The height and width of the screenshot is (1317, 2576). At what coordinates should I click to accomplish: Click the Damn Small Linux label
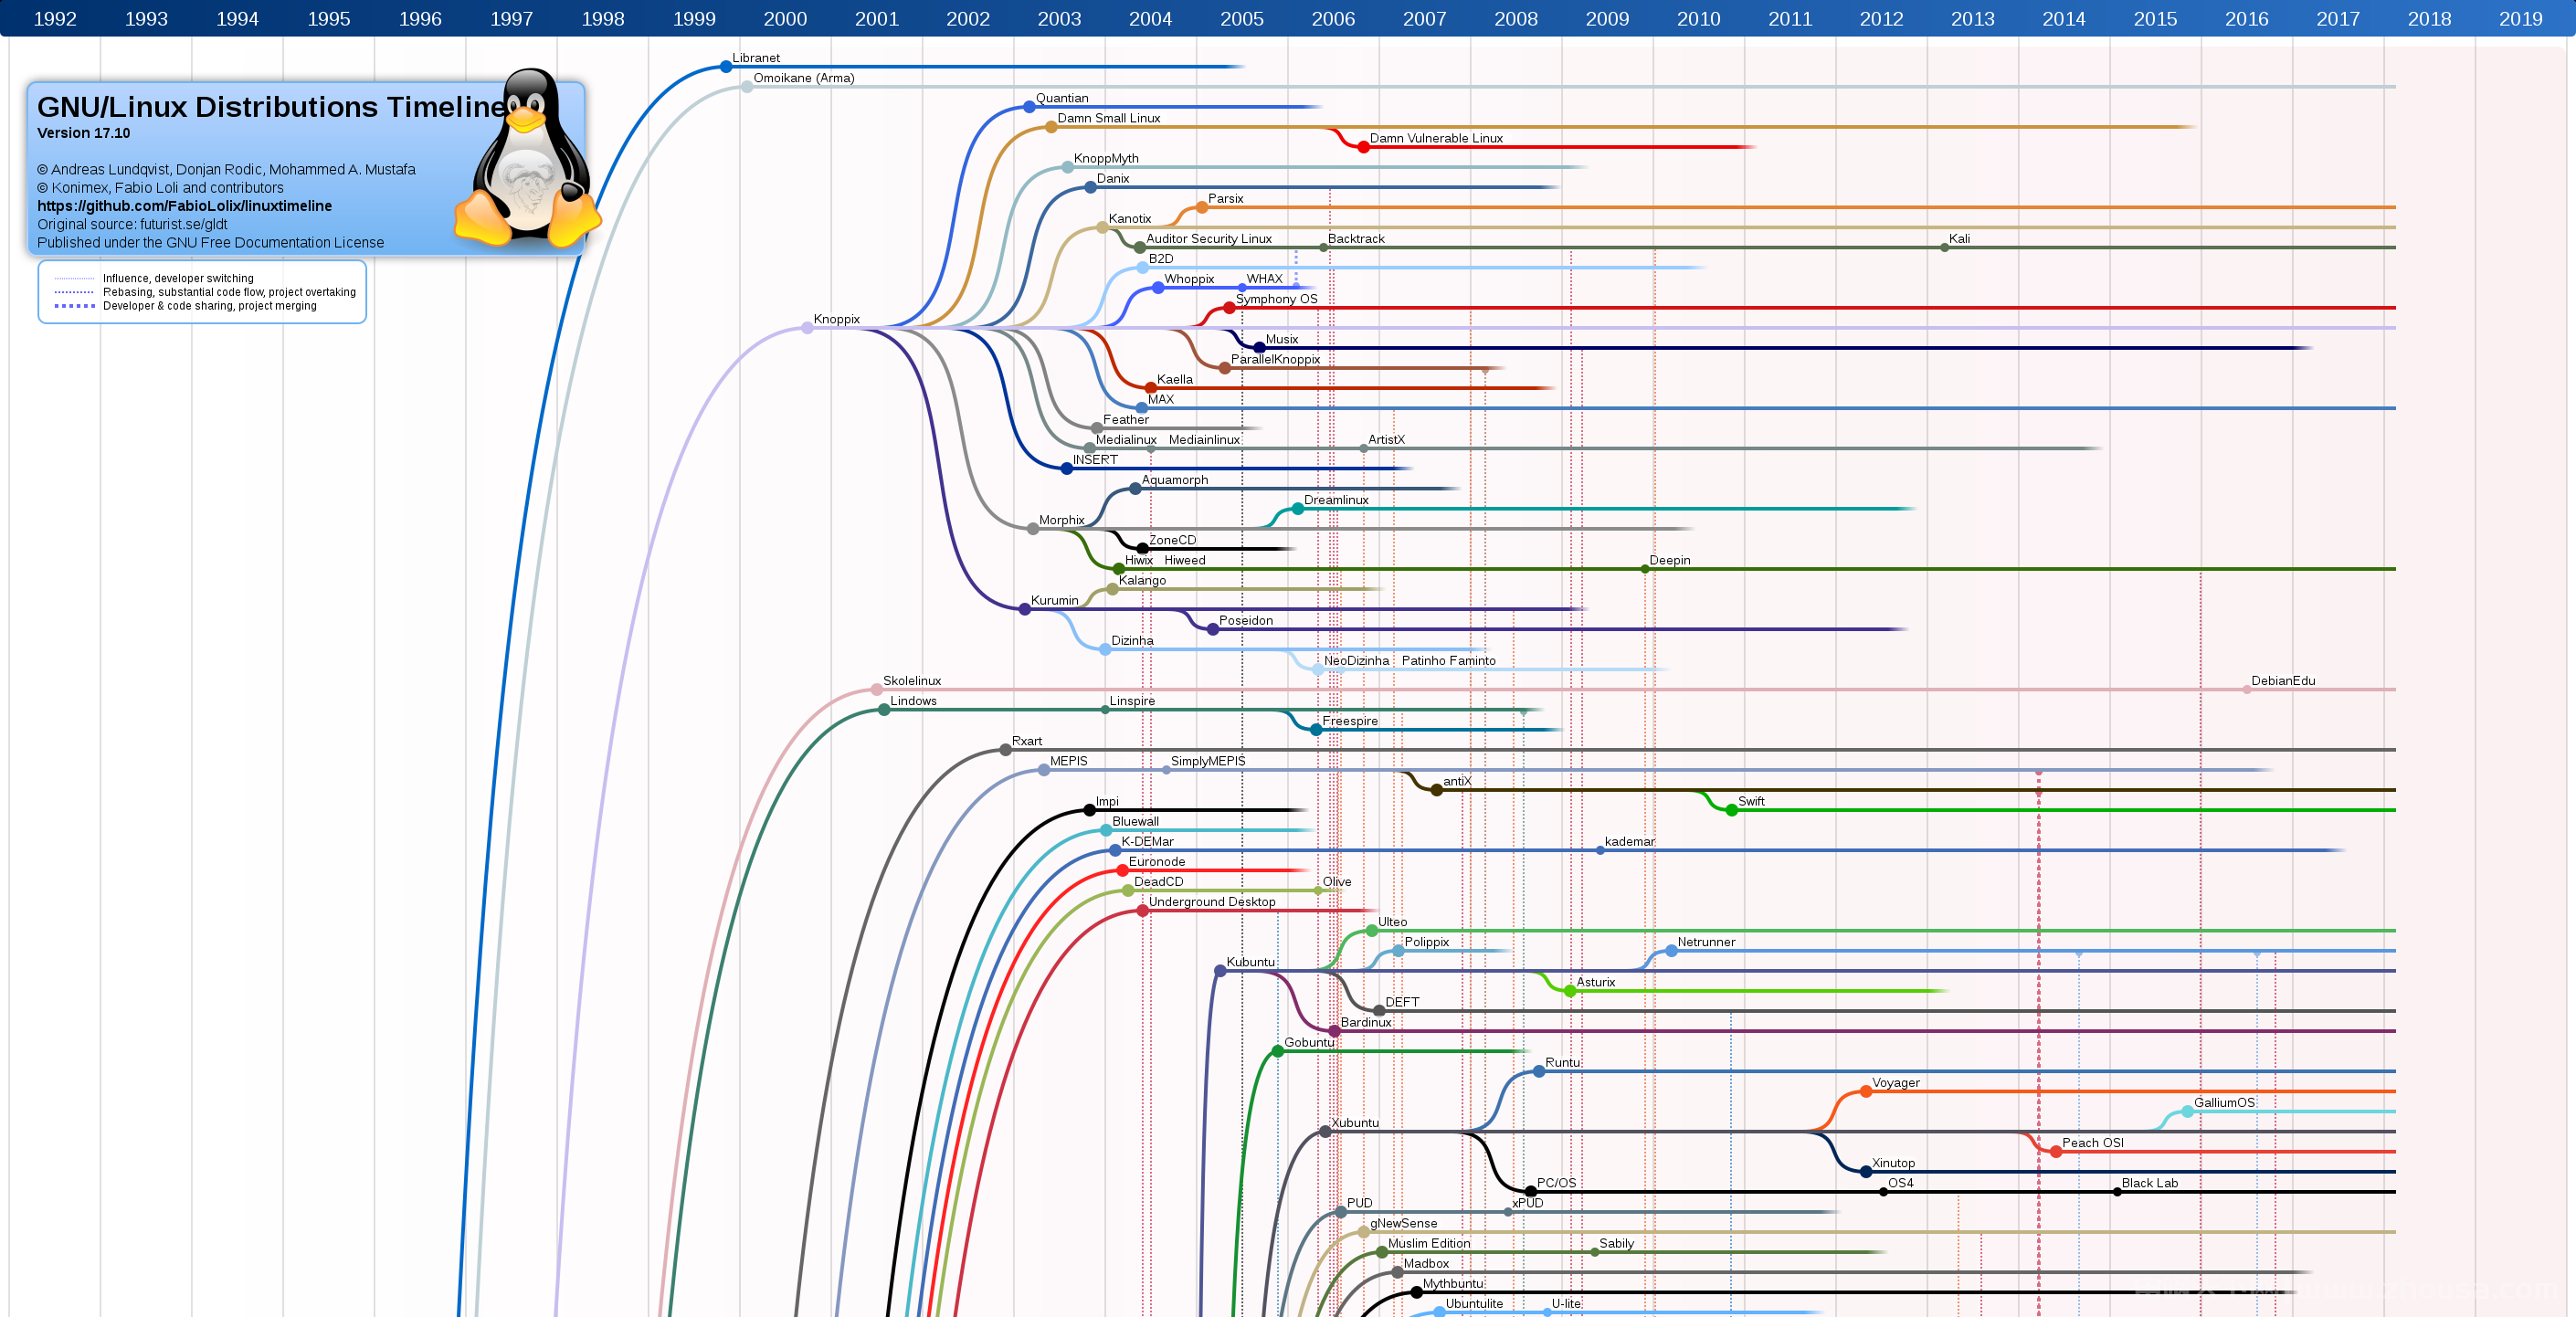click(x=1108, y=118)
